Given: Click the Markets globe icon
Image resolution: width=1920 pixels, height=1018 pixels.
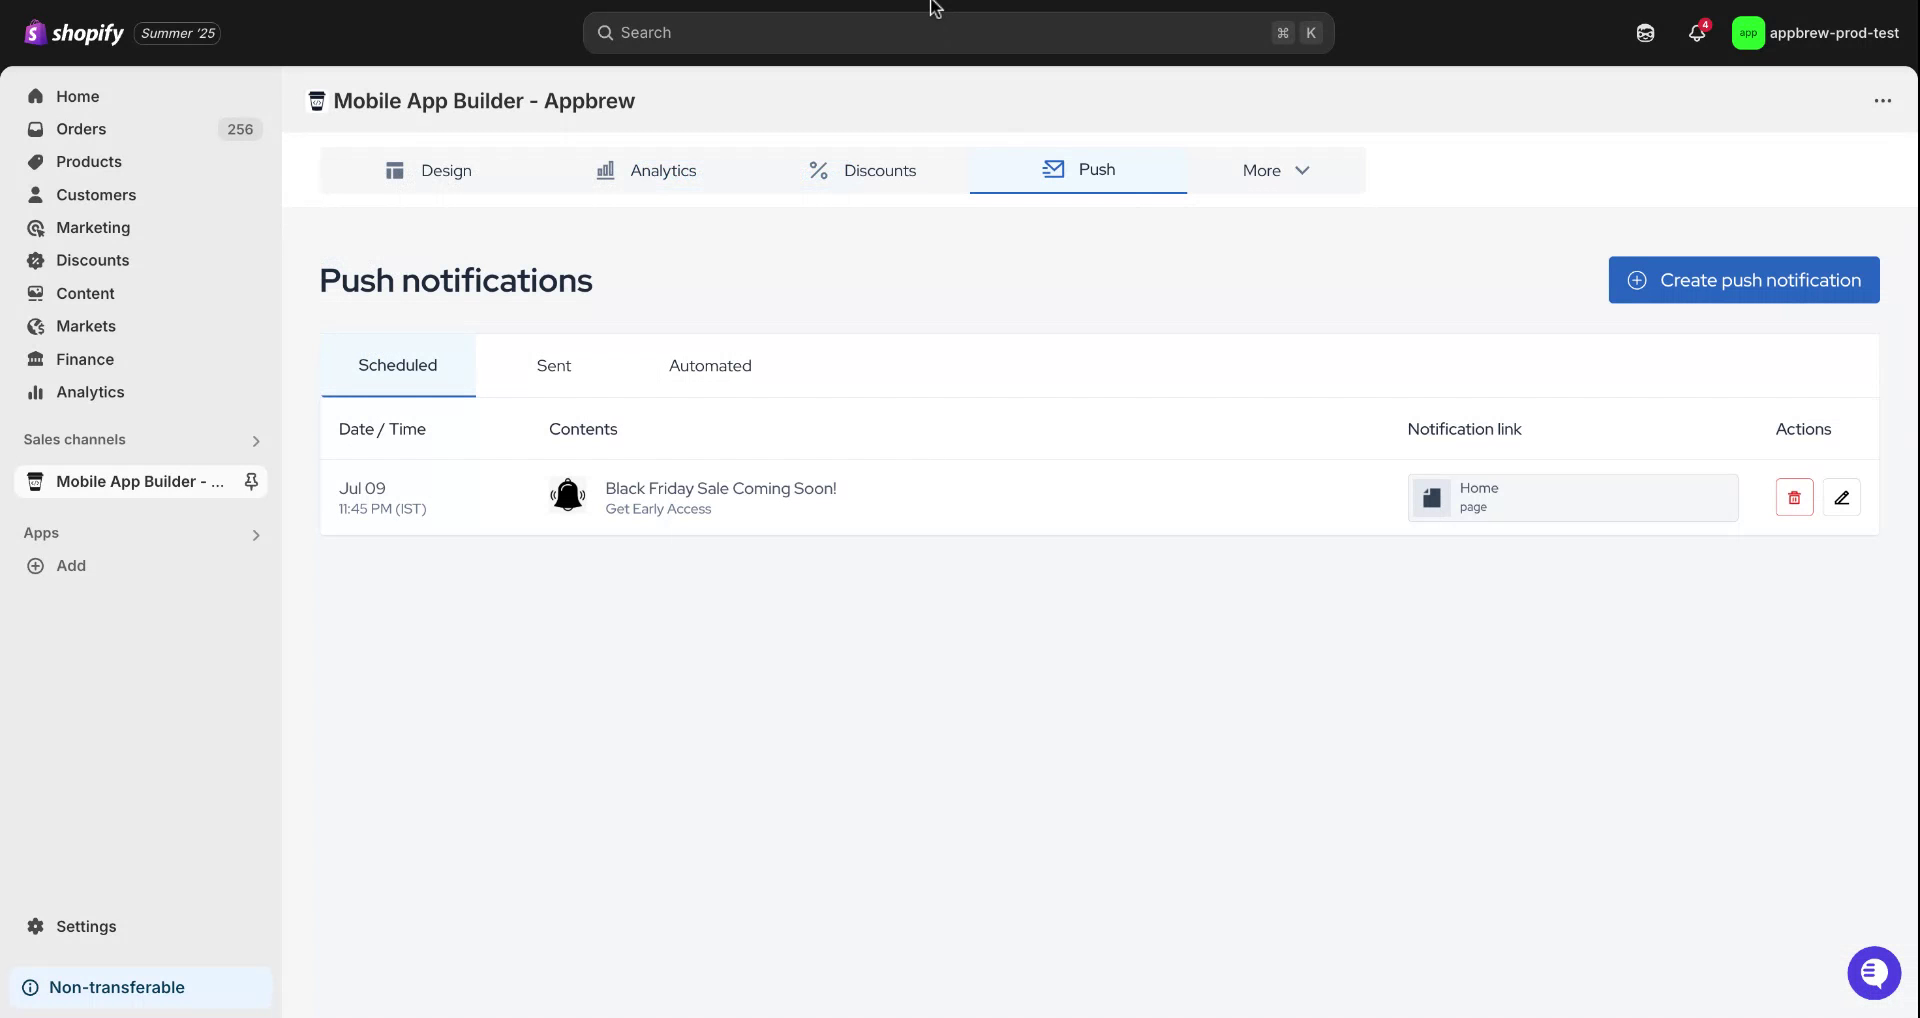Looking at the screenshot, I should click(x=36, y=326).
